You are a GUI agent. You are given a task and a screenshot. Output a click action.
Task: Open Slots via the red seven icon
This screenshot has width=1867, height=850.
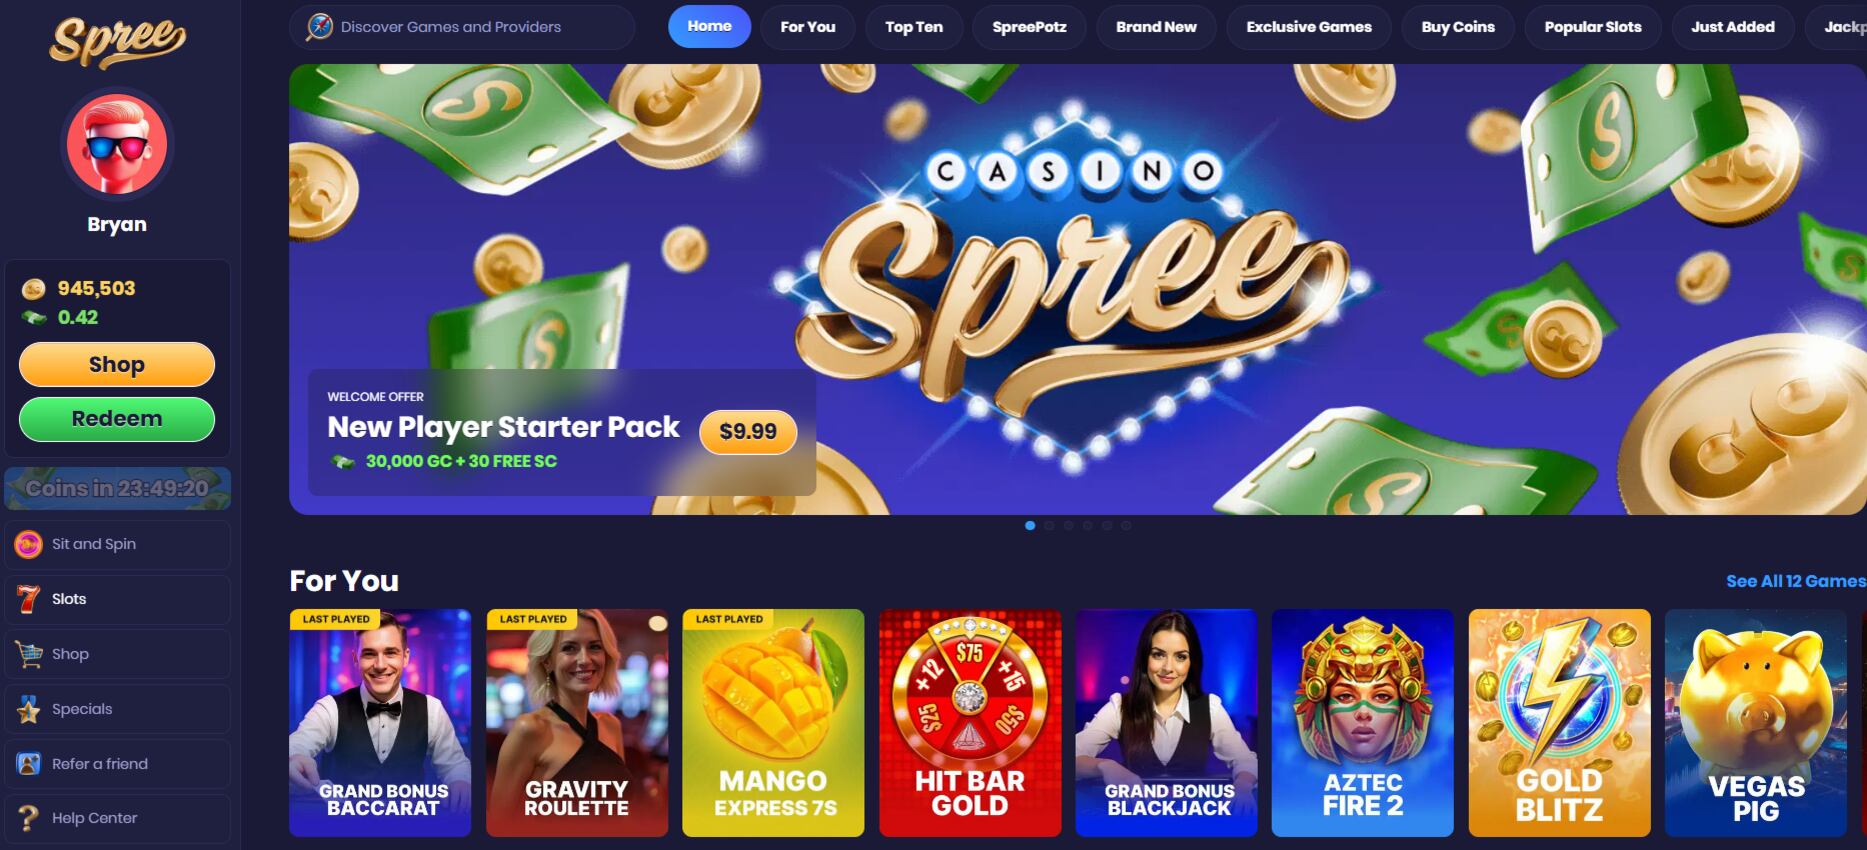28,599
